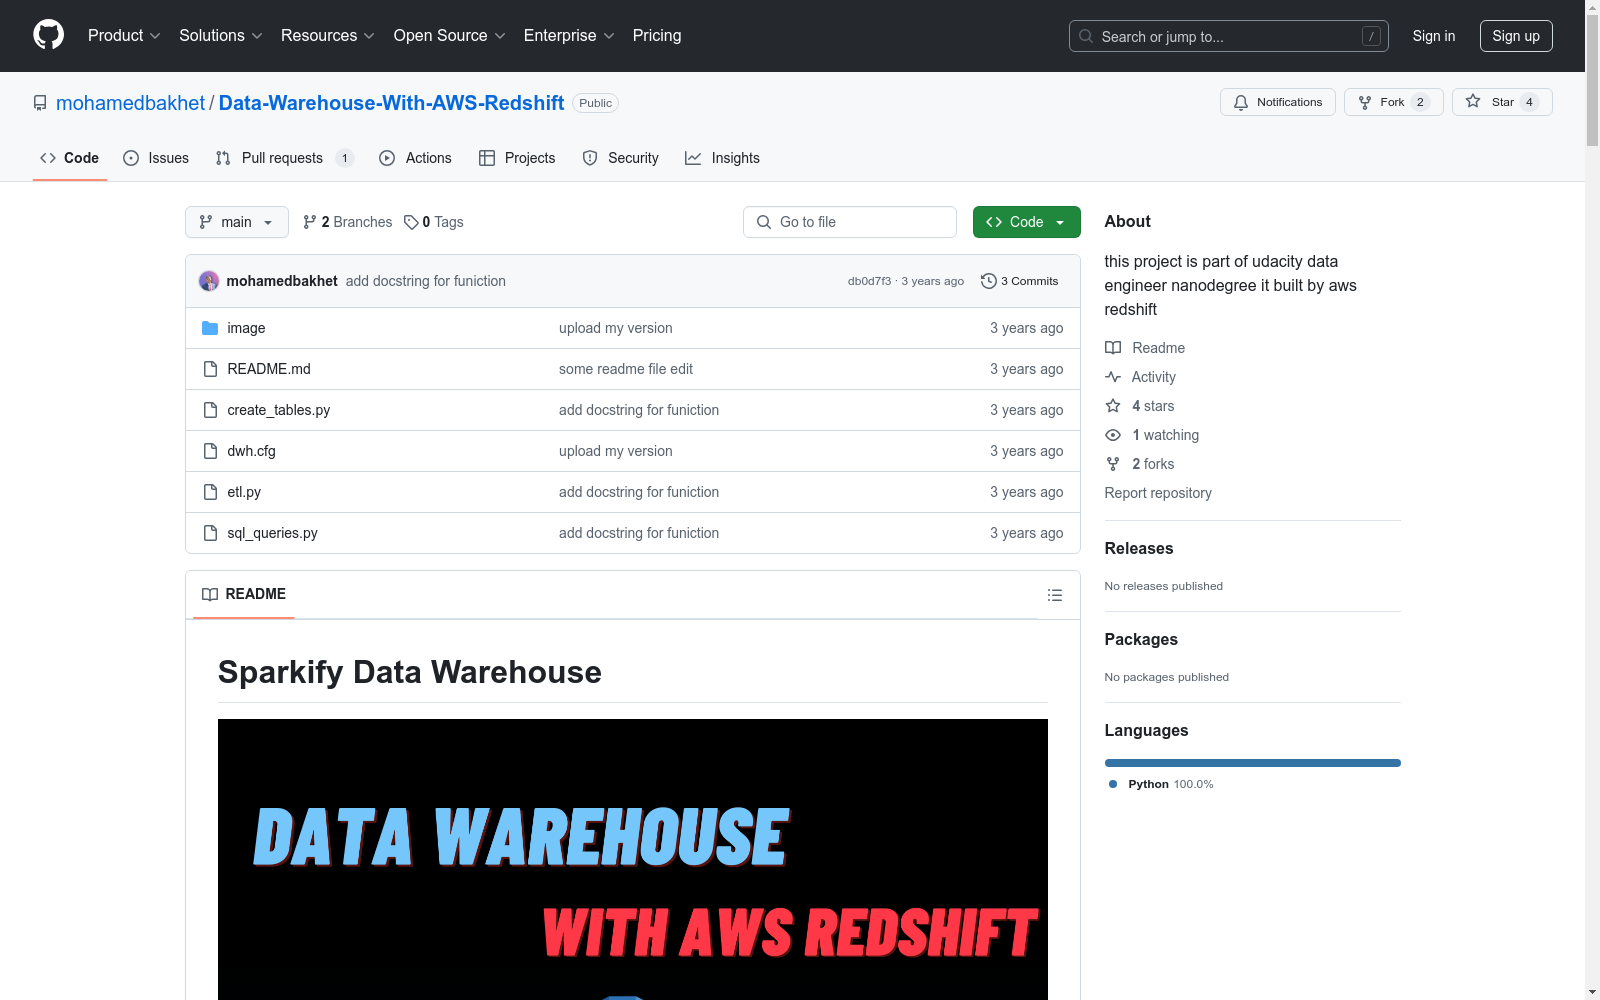Expand the Resources menu

328,36
